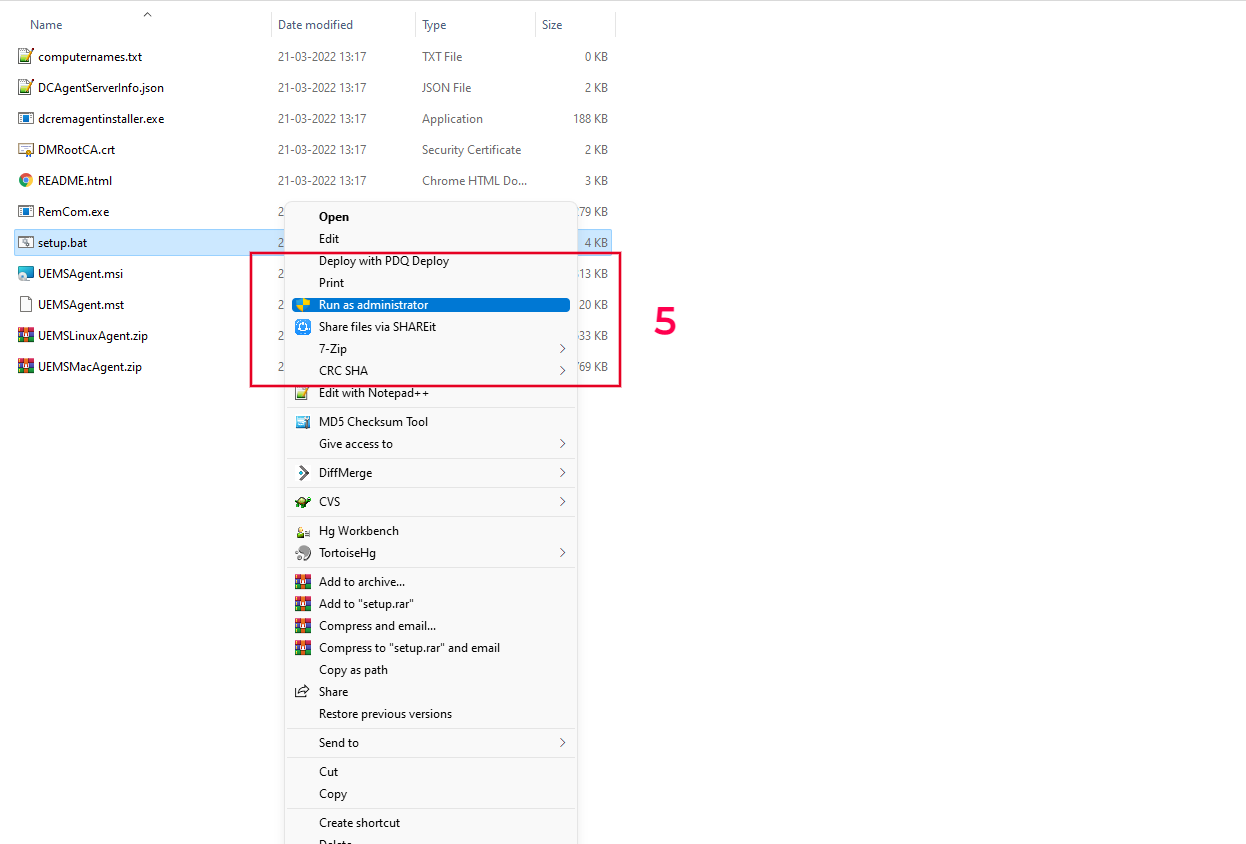The height and width of the screenshot is (844, 1246).
Task: Click the Security Certificate type cell
Action: [x=471, y=150]
